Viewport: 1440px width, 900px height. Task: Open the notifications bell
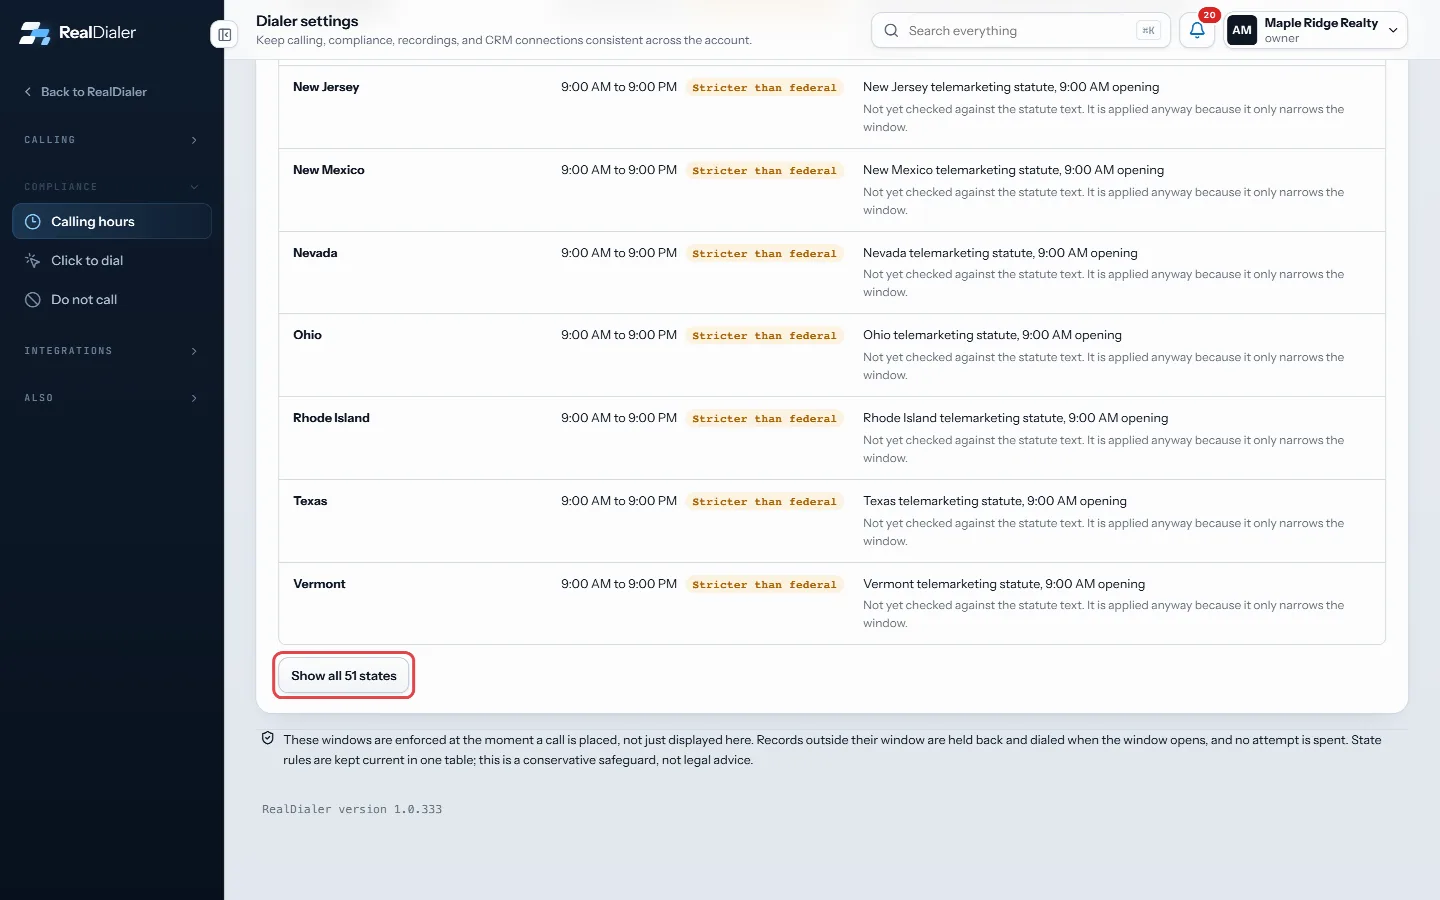click(x=1197, y=31)
